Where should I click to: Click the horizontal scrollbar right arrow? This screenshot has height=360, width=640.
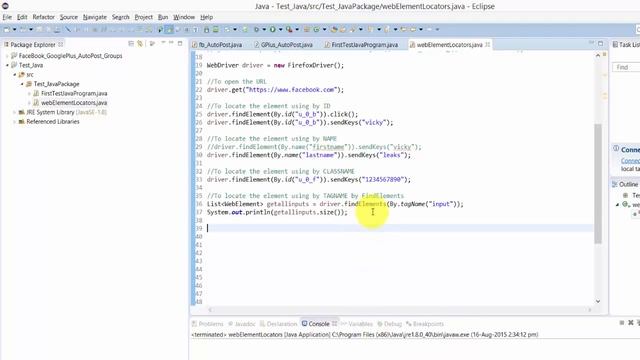click(590, 310)
